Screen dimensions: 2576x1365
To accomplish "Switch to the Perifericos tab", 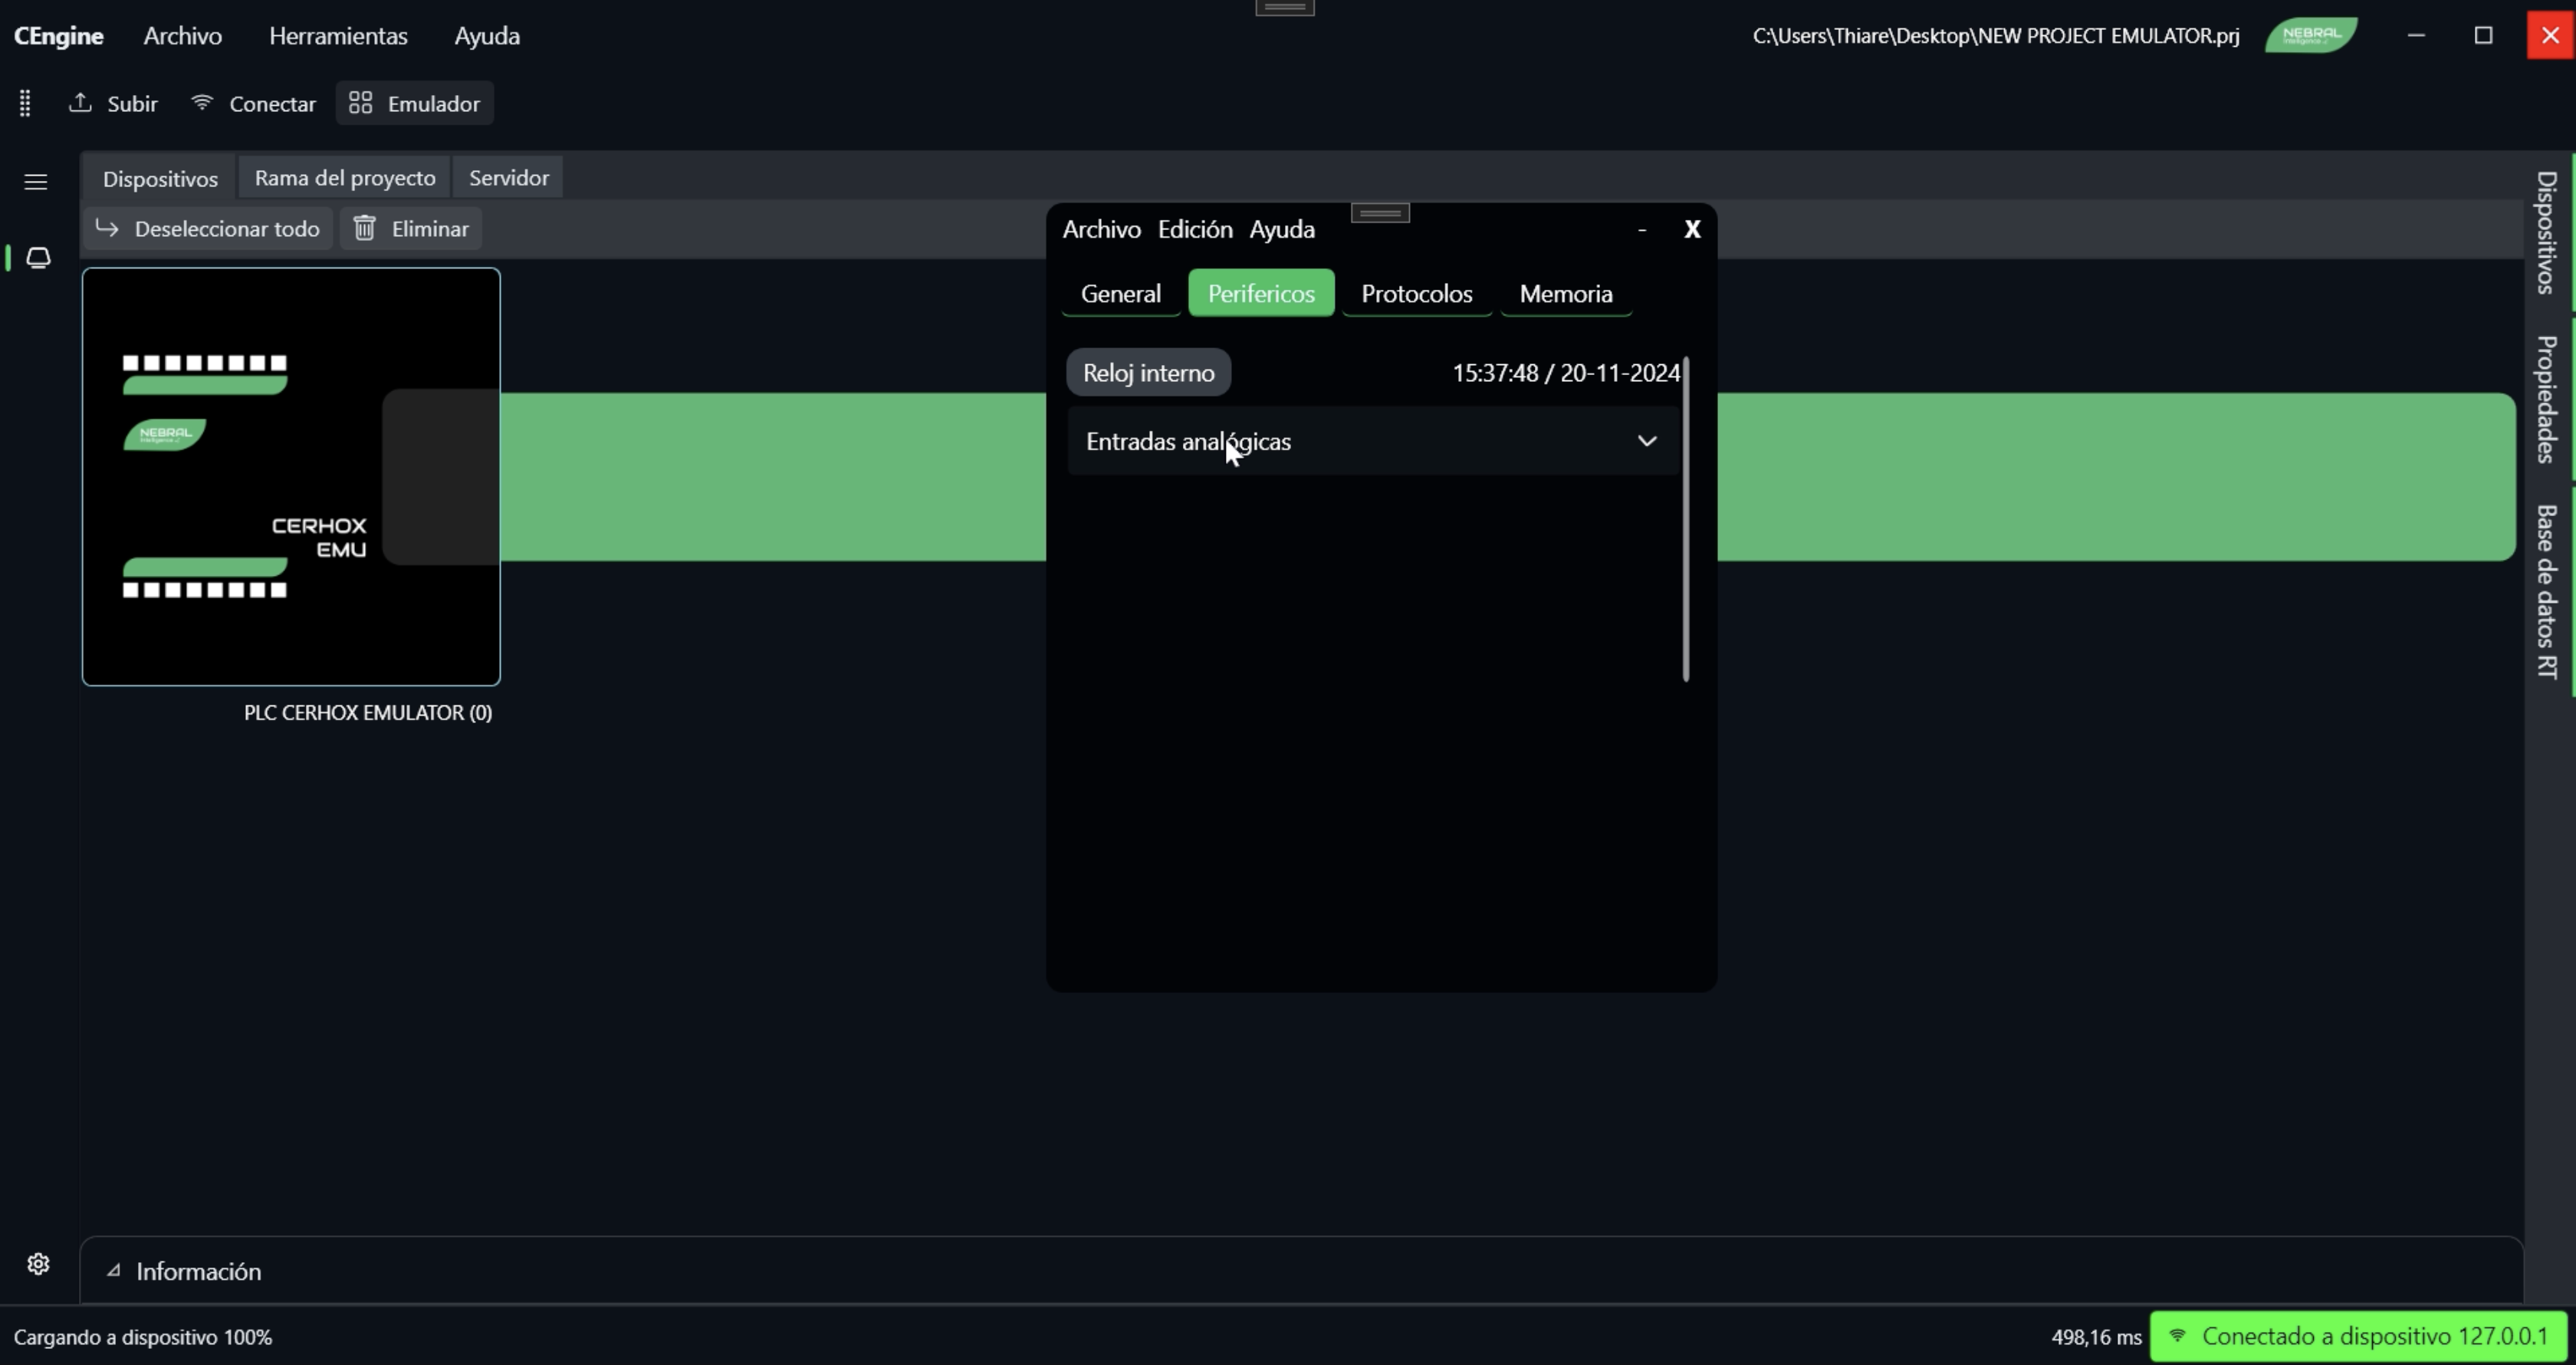I will [1261, 293].
